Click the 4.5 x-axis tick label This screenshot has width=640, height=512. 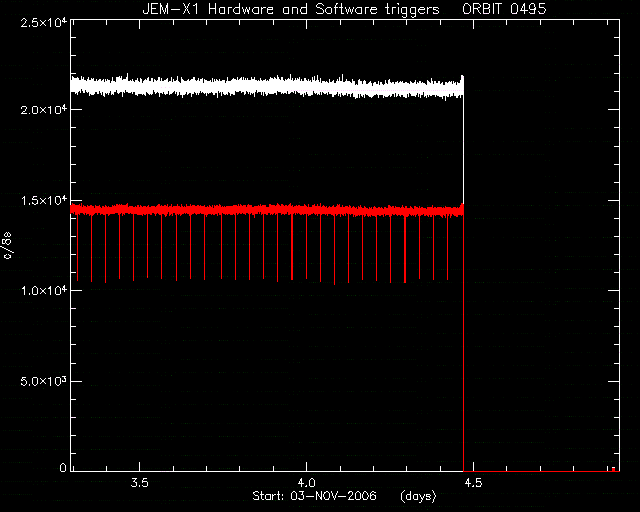tap(473, 483)
